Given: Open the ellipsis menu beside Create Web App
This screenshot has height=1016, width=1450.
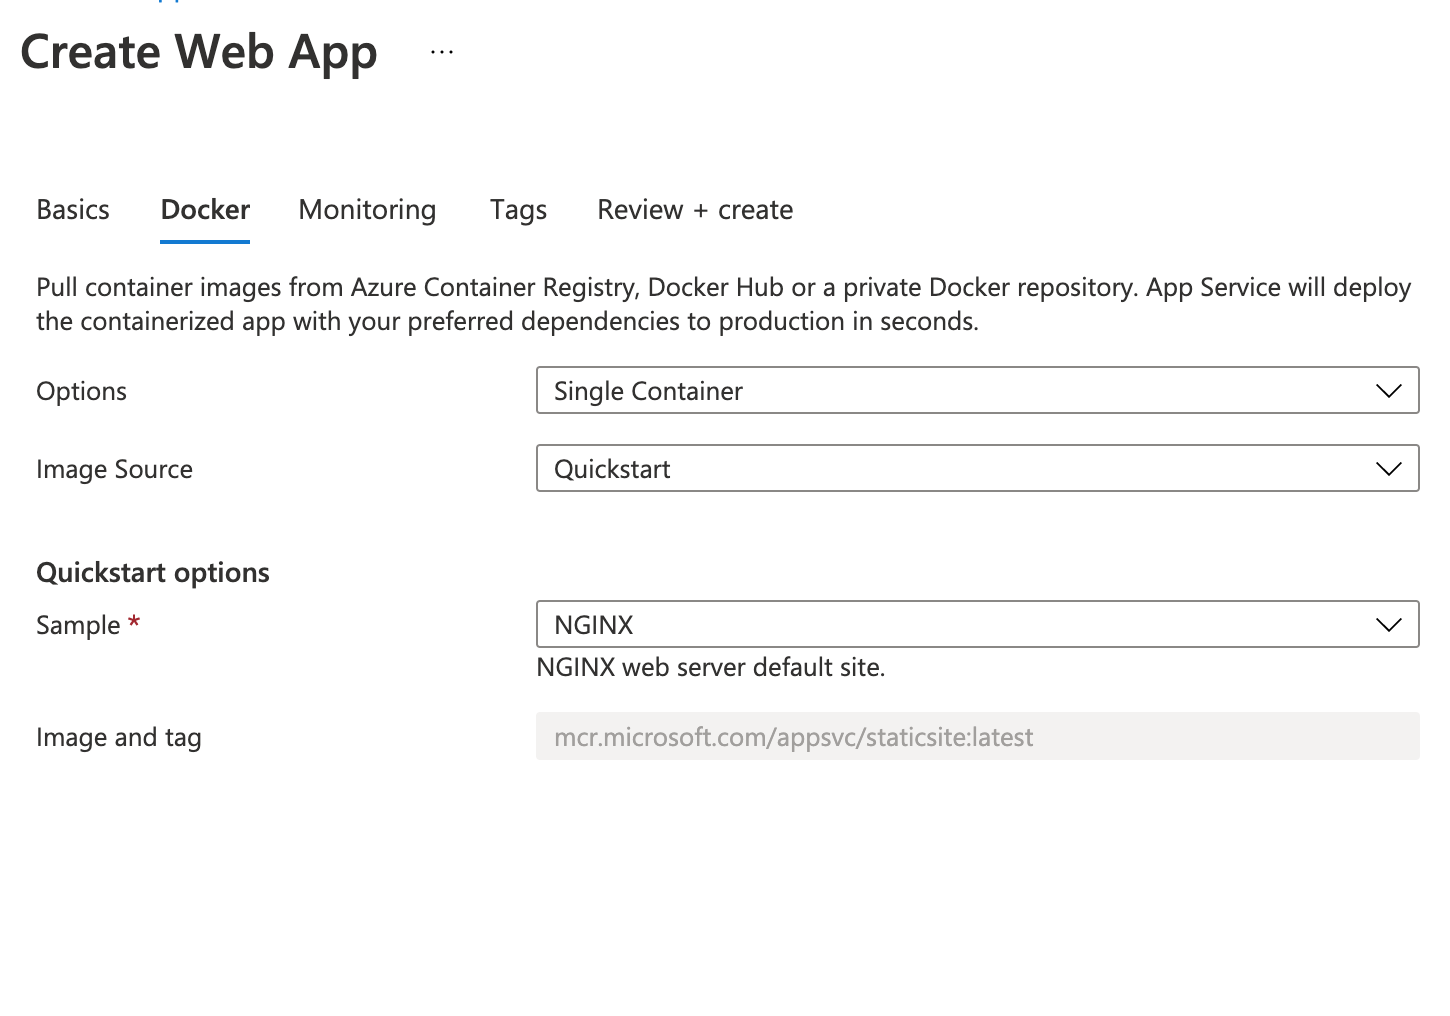Looking at the screenshot, I should coord(442,52).
